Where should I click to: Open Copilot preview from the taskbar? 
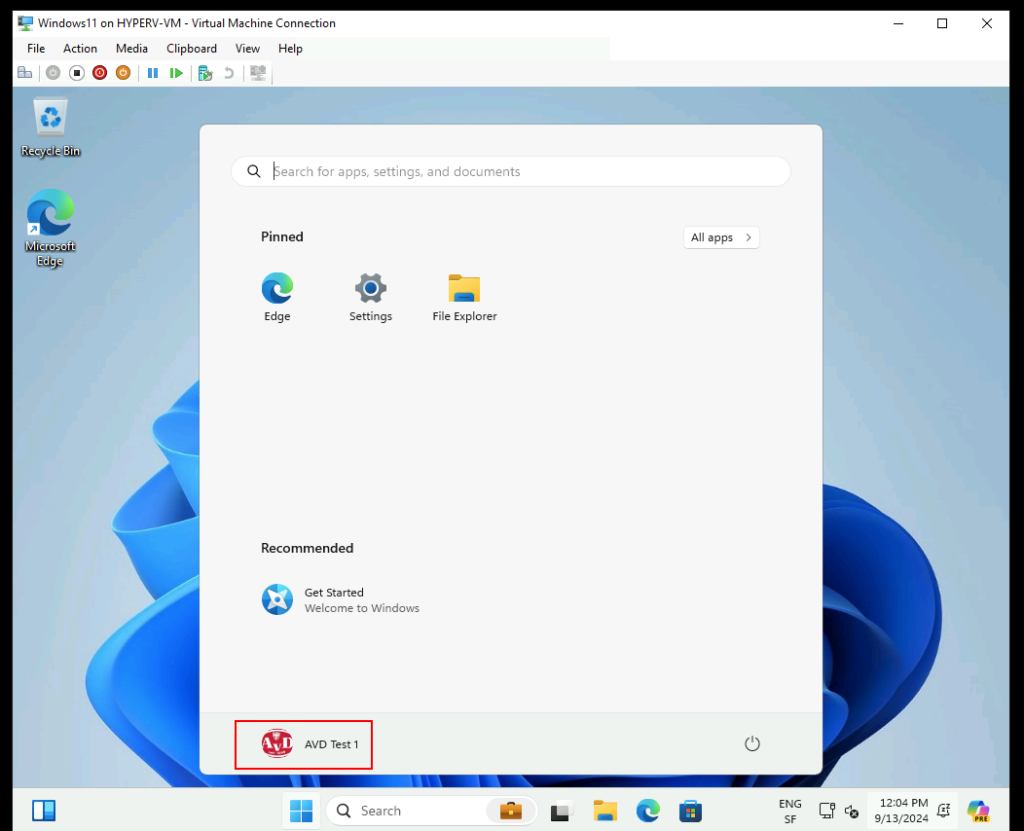click(x=978, y=811)
